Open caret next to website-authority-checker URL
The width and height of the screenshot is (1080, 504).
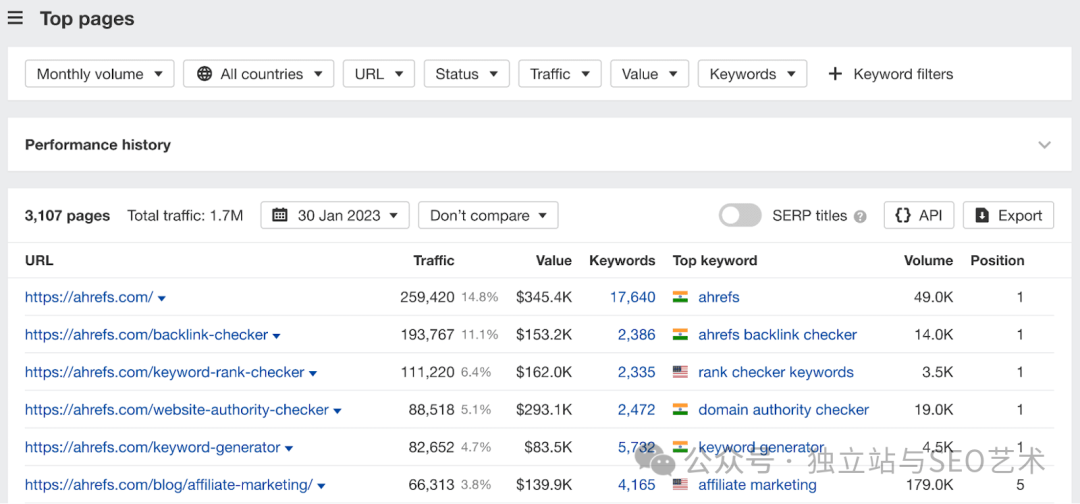[338, 411]
